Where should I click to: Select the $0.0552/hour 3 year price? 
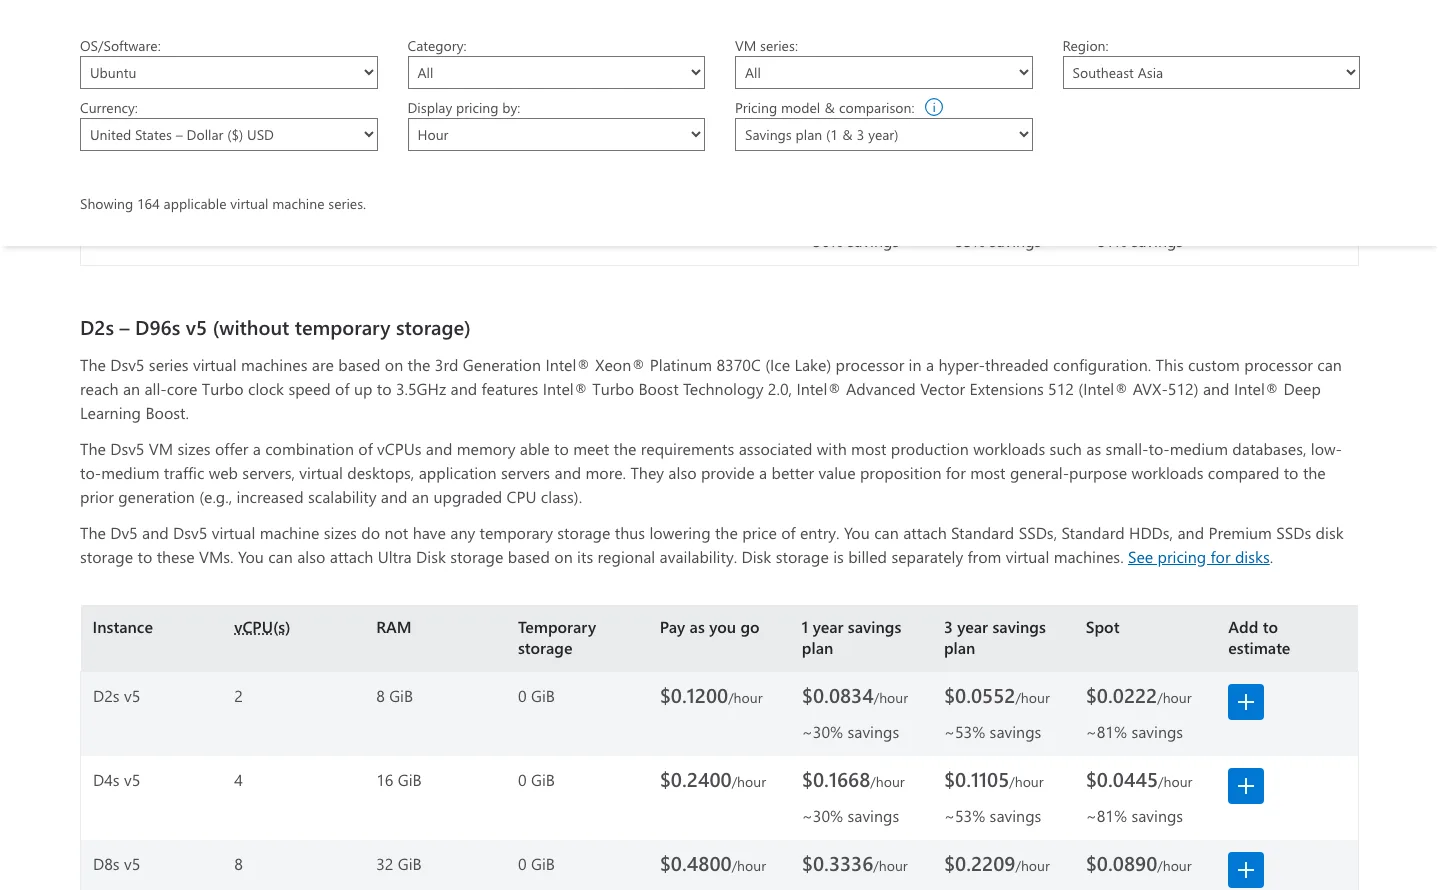coord(997,697)
